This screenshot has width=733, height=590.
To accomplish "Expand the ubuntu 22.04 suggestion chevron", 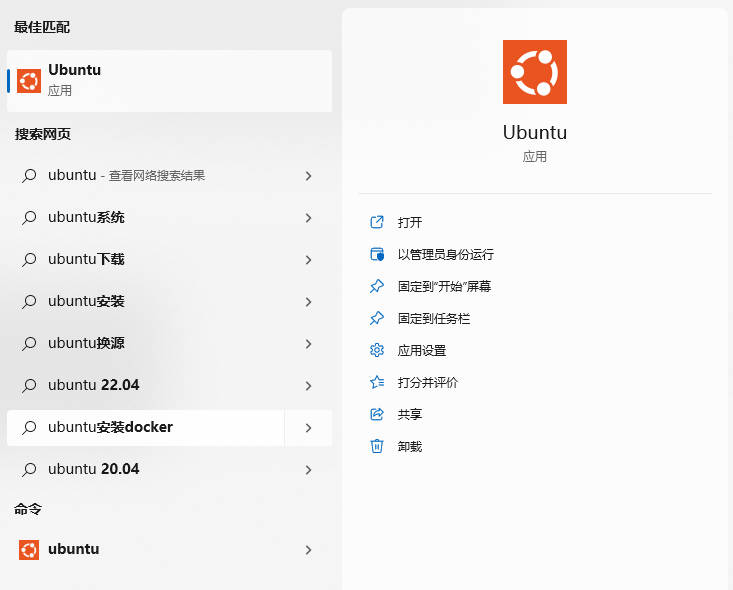I will coord(308,386).
